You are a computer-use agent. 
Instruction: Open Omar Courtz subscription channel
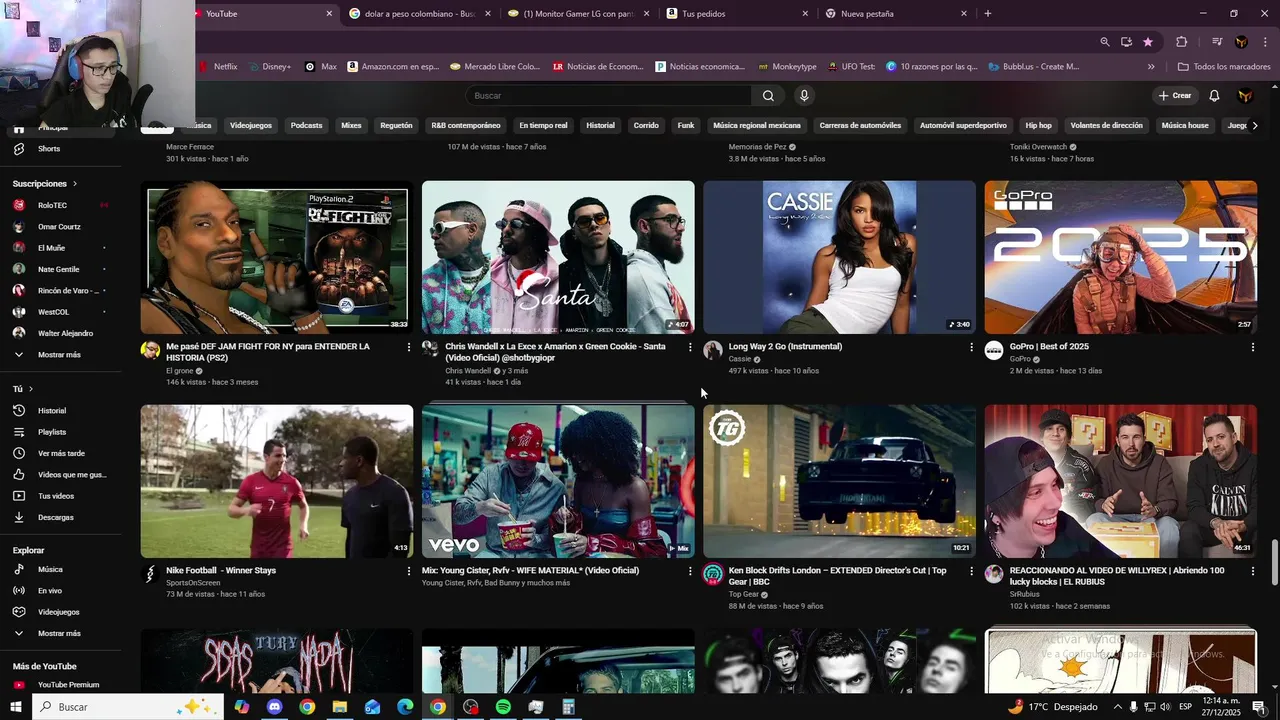[x=60, y=227]
